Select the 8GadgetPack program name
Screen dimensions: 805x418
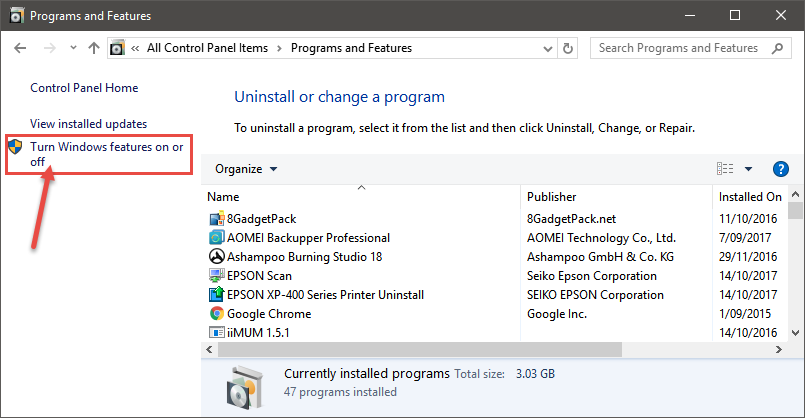(x=262, y=219)
